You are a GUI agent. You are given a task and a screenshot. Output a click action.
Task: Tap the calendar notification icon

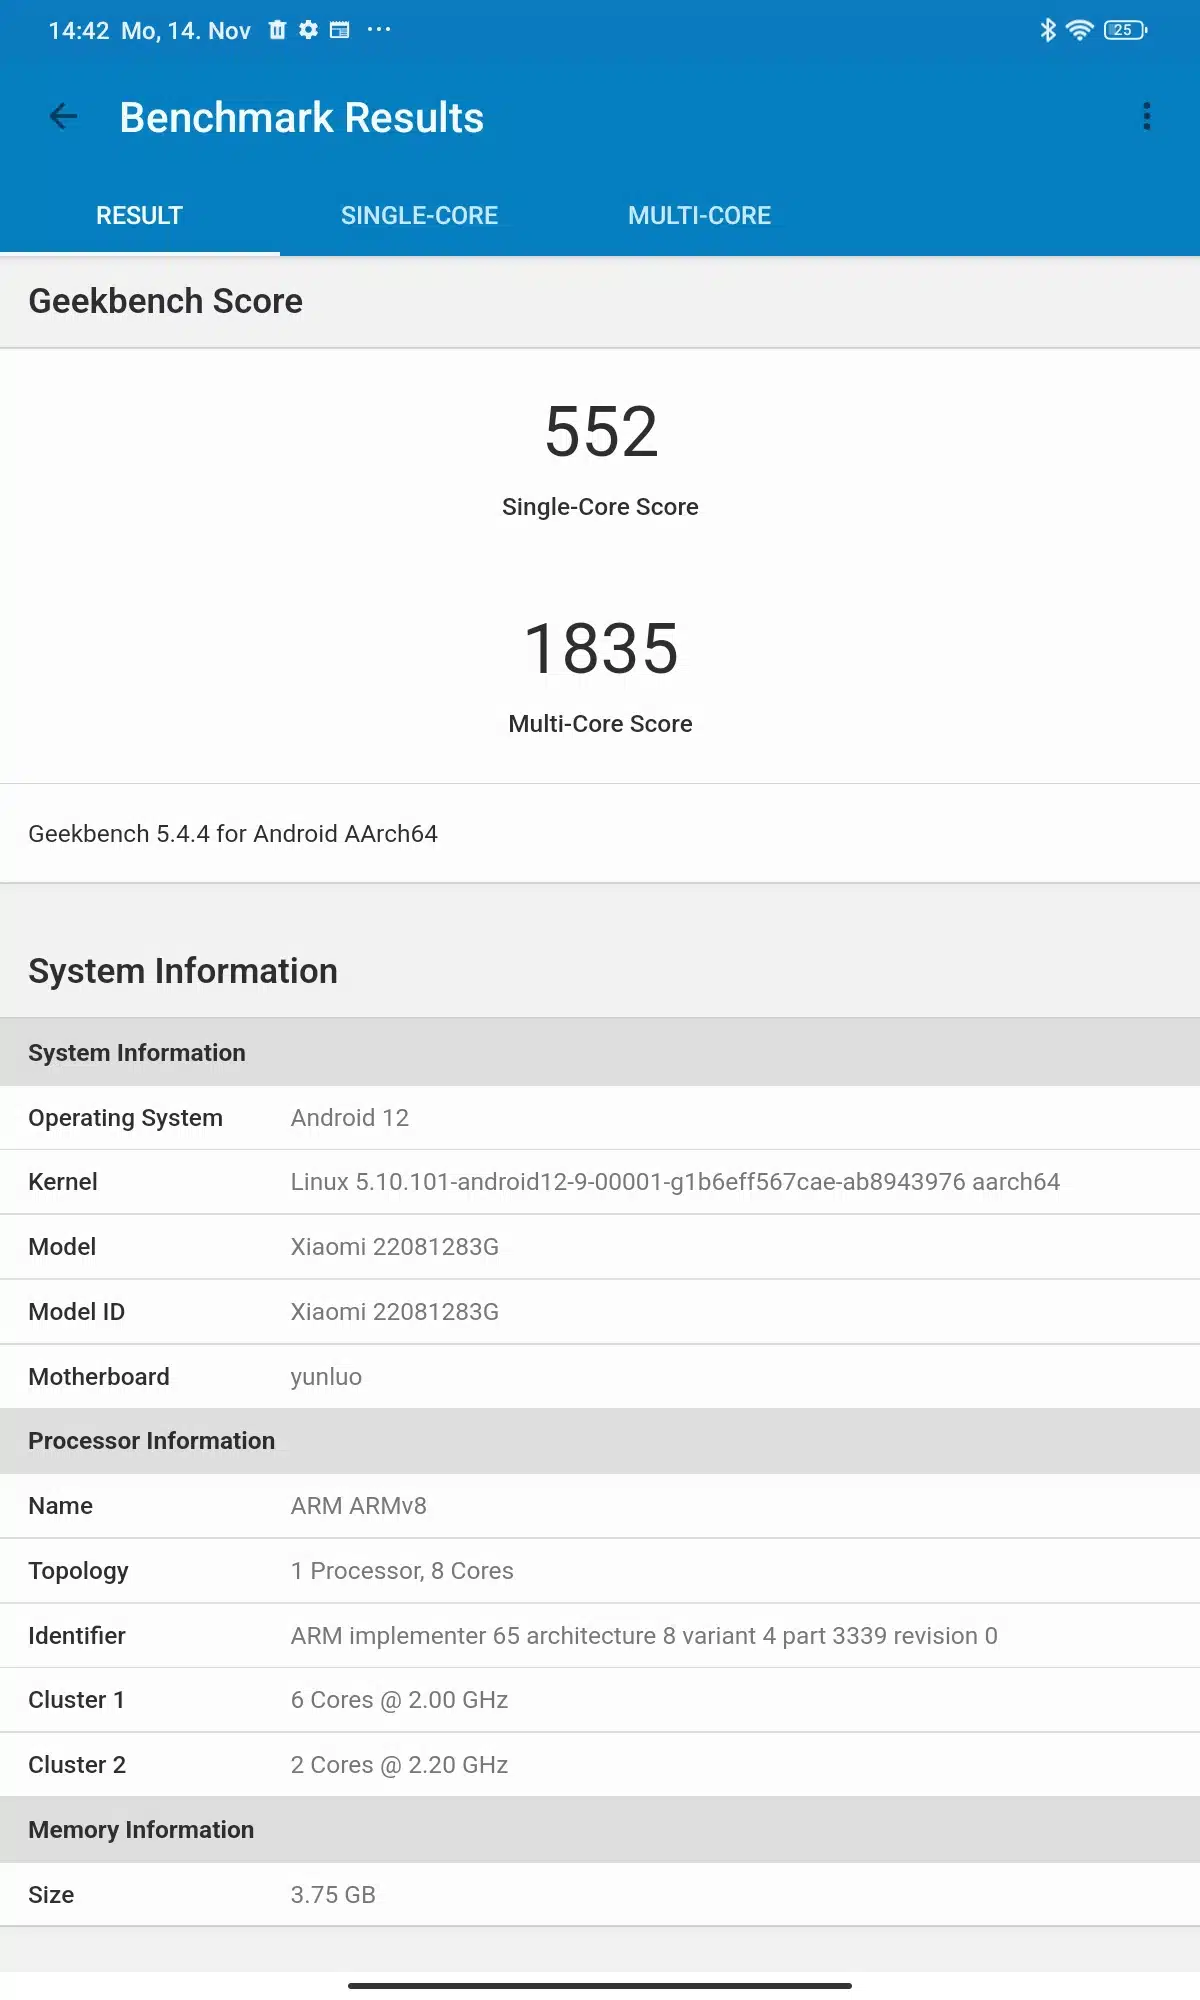340,30
